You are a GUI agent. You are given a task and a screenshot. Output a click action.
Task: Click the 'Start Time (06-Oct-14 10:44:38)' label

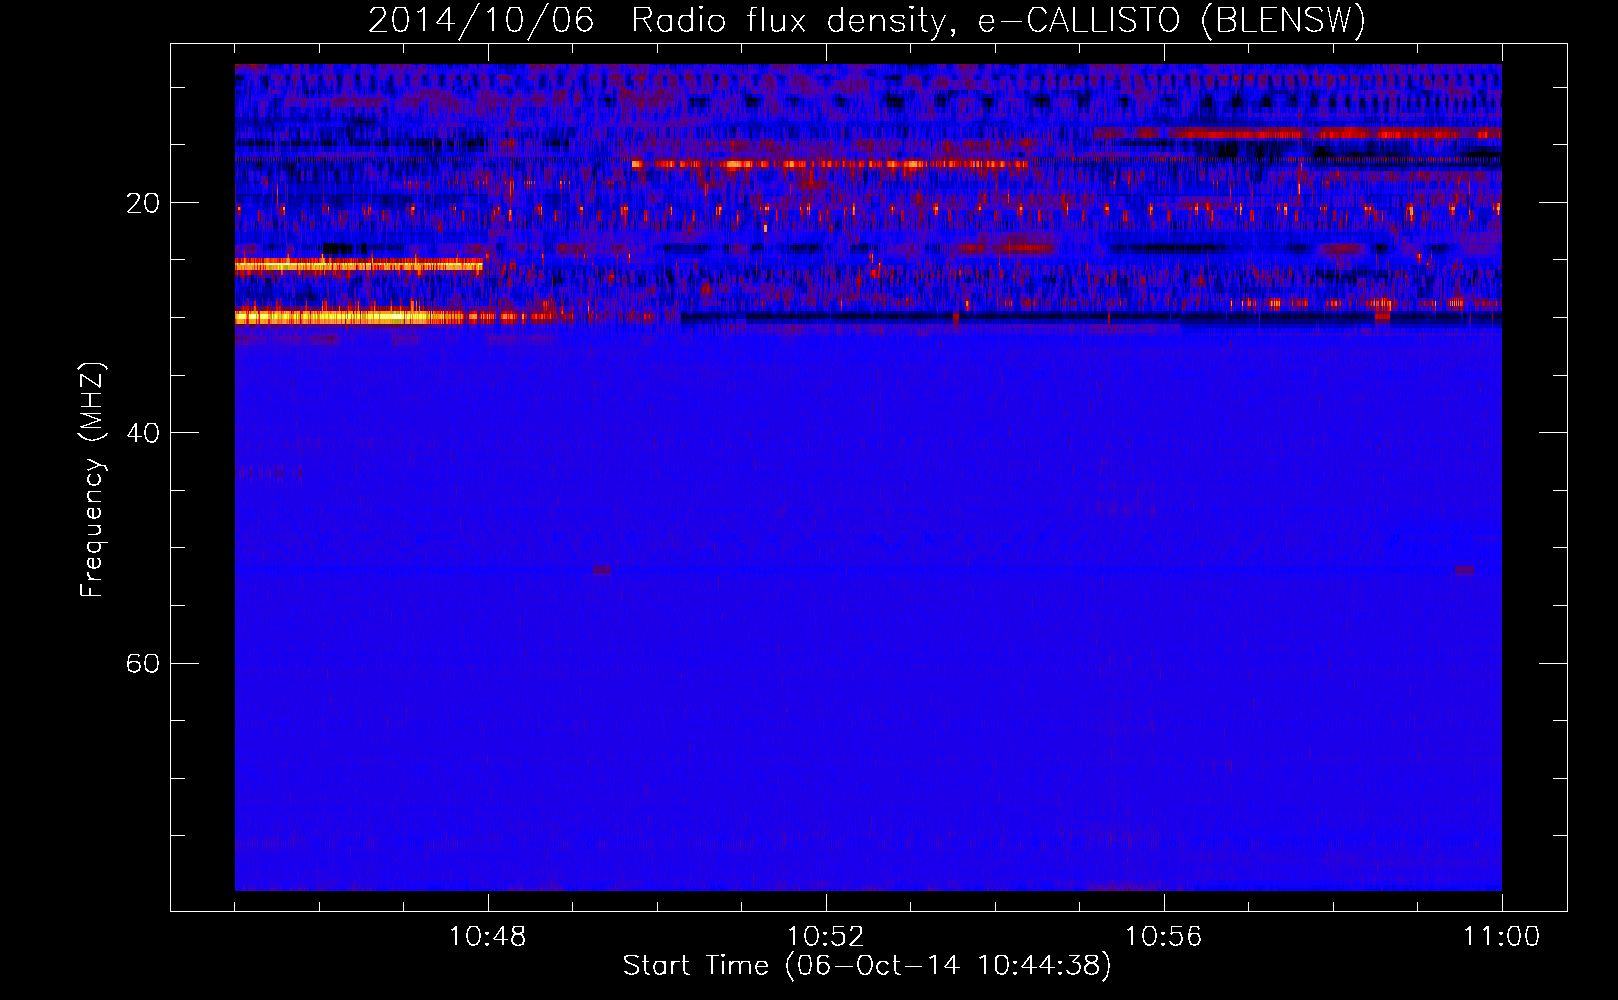(867, 966)
